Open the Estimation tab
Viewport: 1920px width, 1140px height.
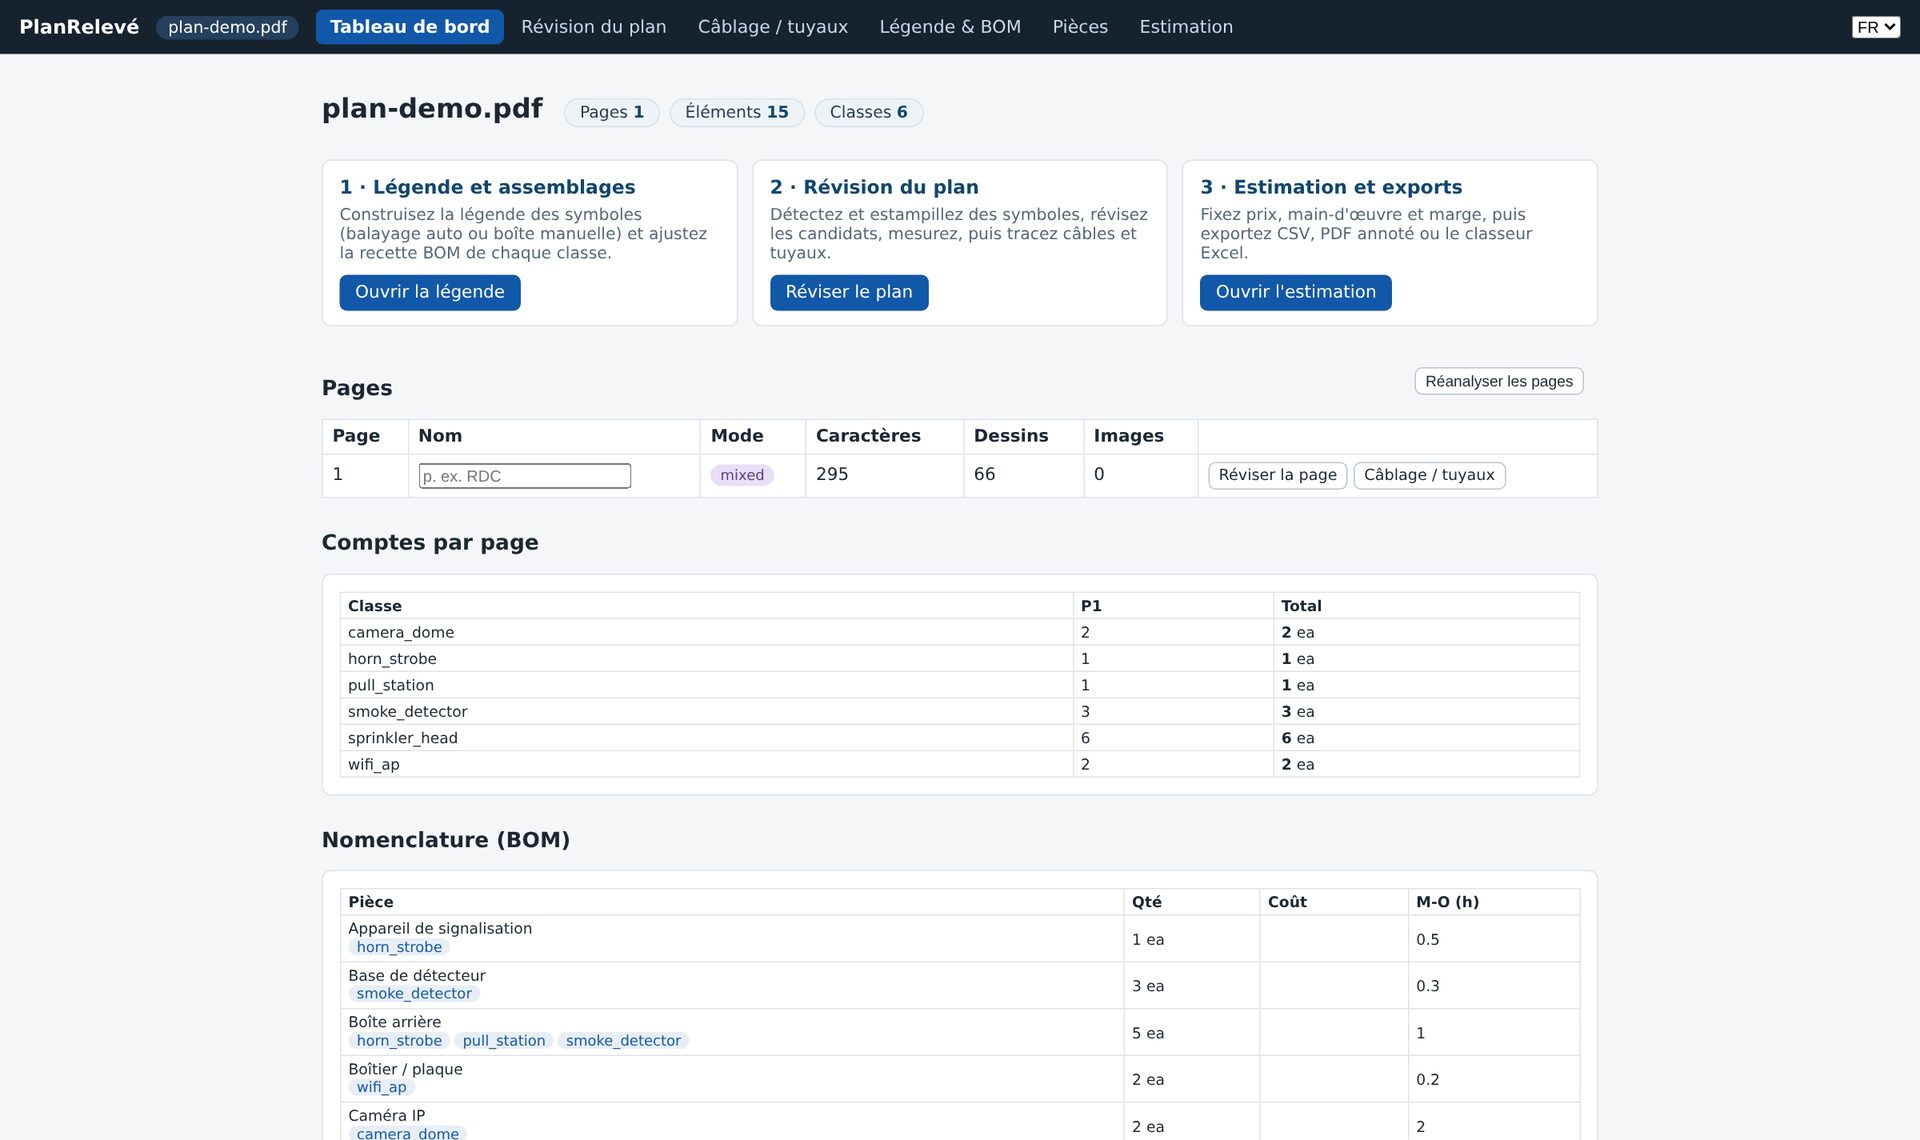pos(1185,27)
